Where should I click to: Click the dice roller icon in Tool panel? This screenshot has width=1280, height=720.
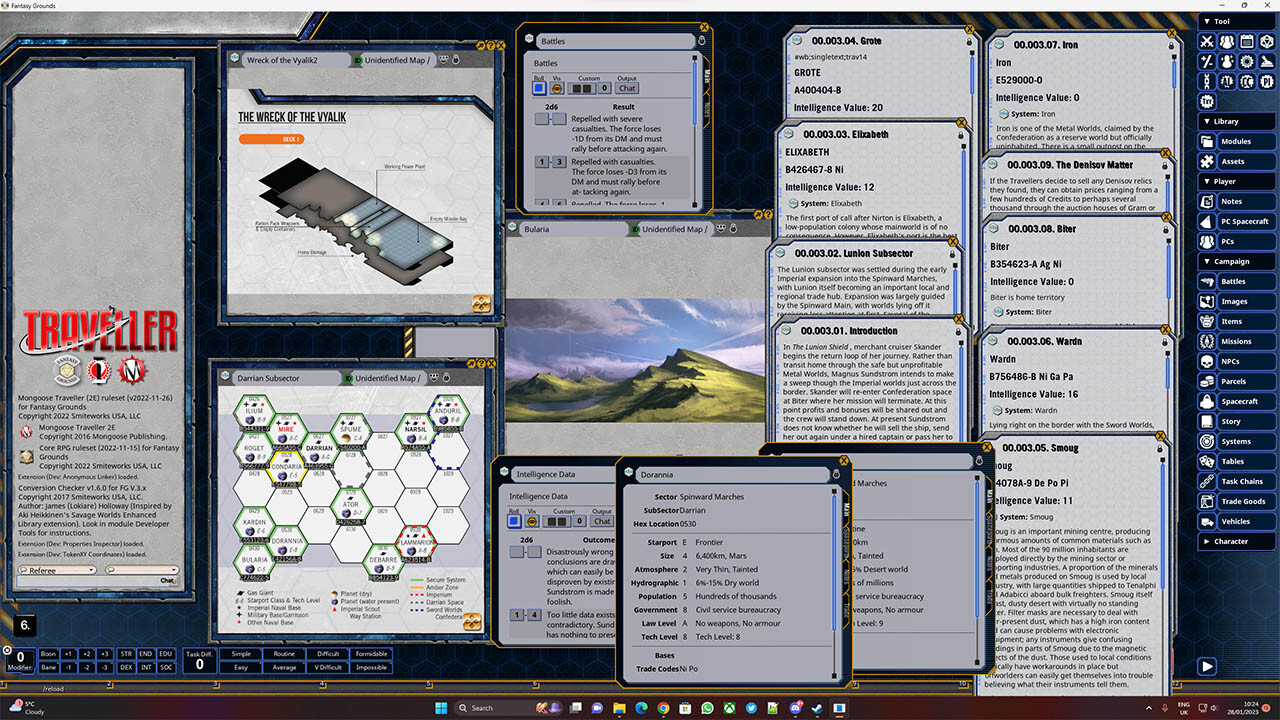coord(1268,41)
